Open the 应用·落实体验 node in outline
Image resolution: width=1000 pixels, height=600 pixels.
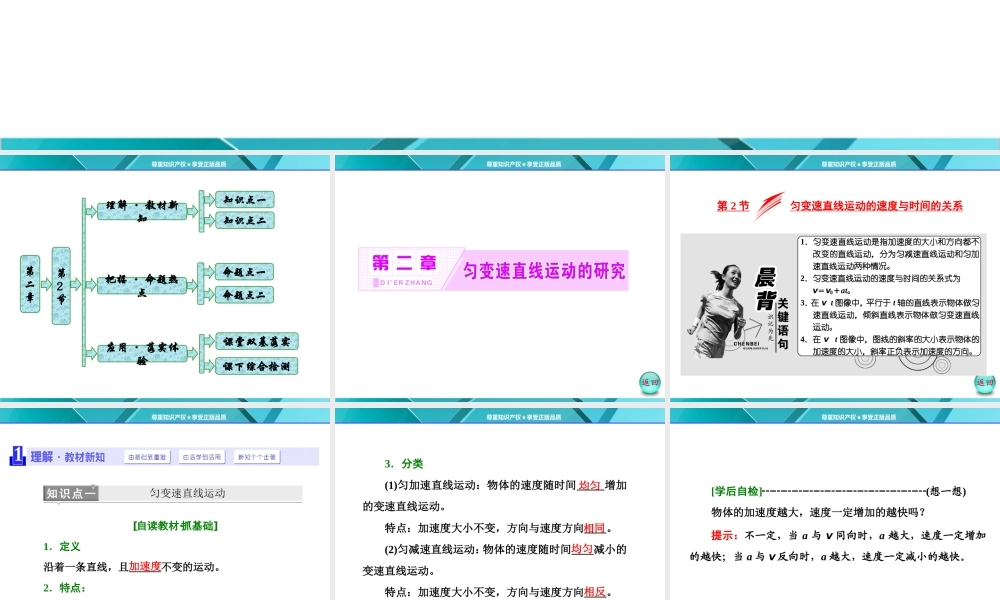point(142,353)
